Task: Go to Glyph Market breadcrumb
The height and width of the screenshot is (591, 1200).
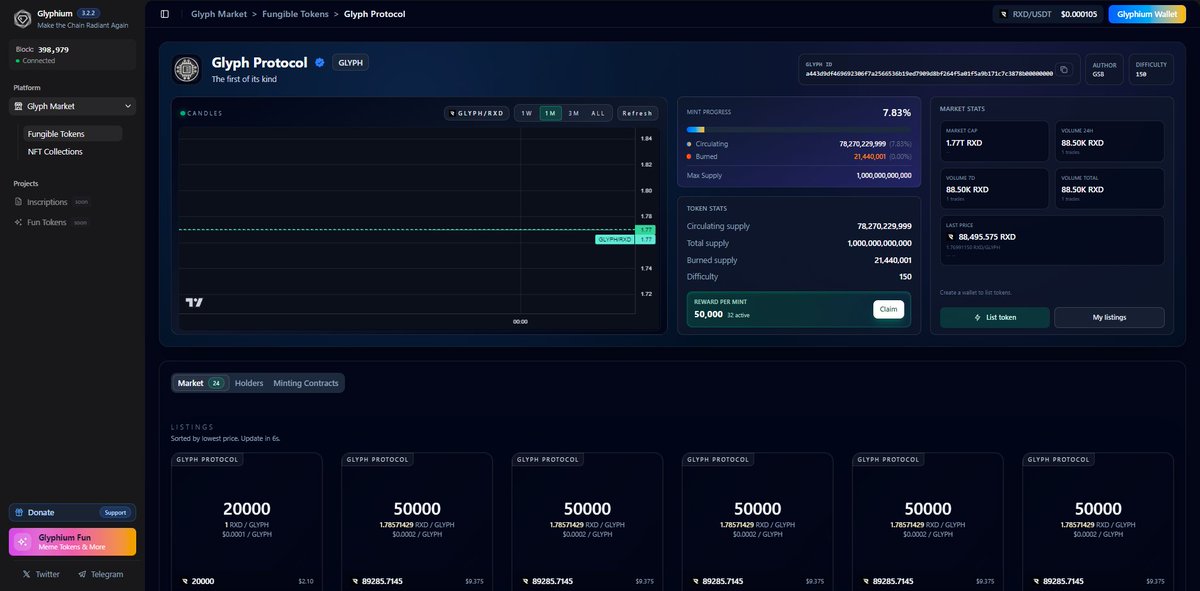Action: 218,14
